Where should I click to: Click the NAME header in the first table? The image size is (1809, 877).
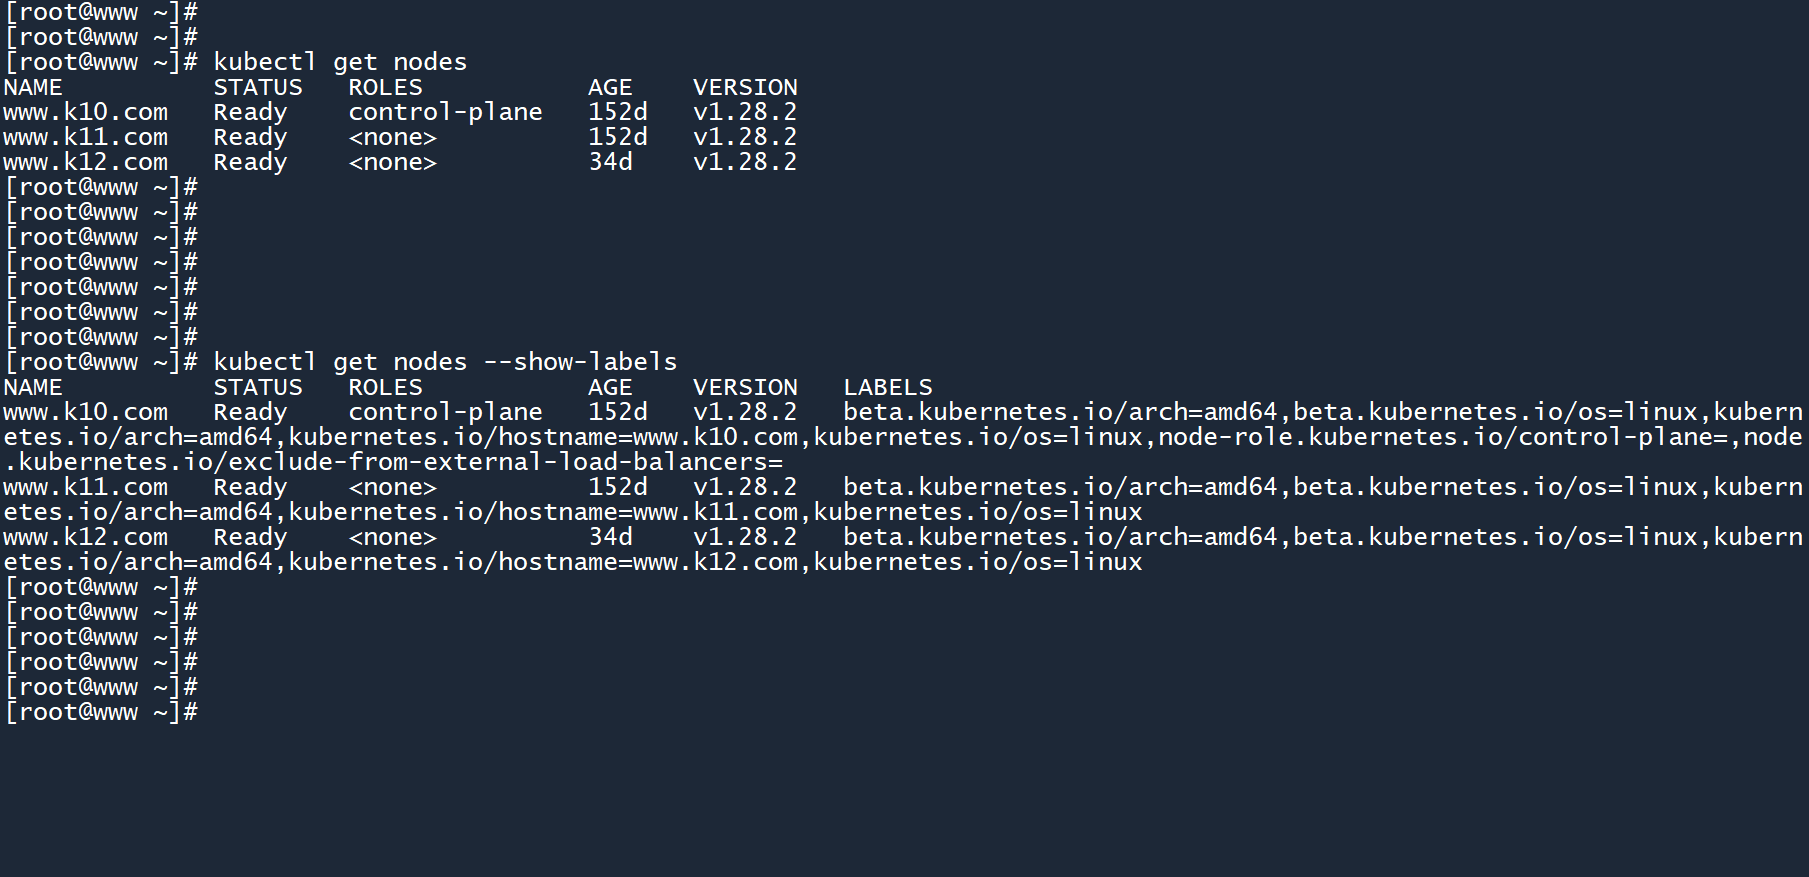pyautogui.click(x=33, y=87)
